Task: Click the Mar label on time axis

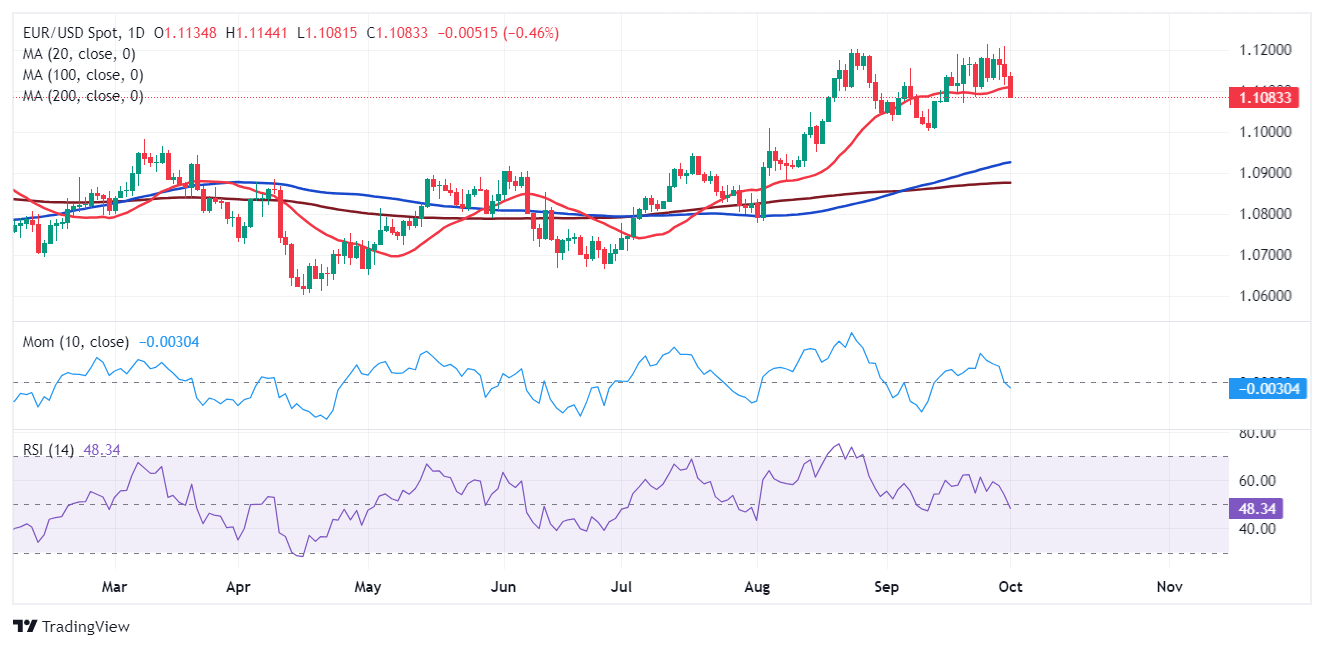Action: pyautogui.click(x=115, y=587)
